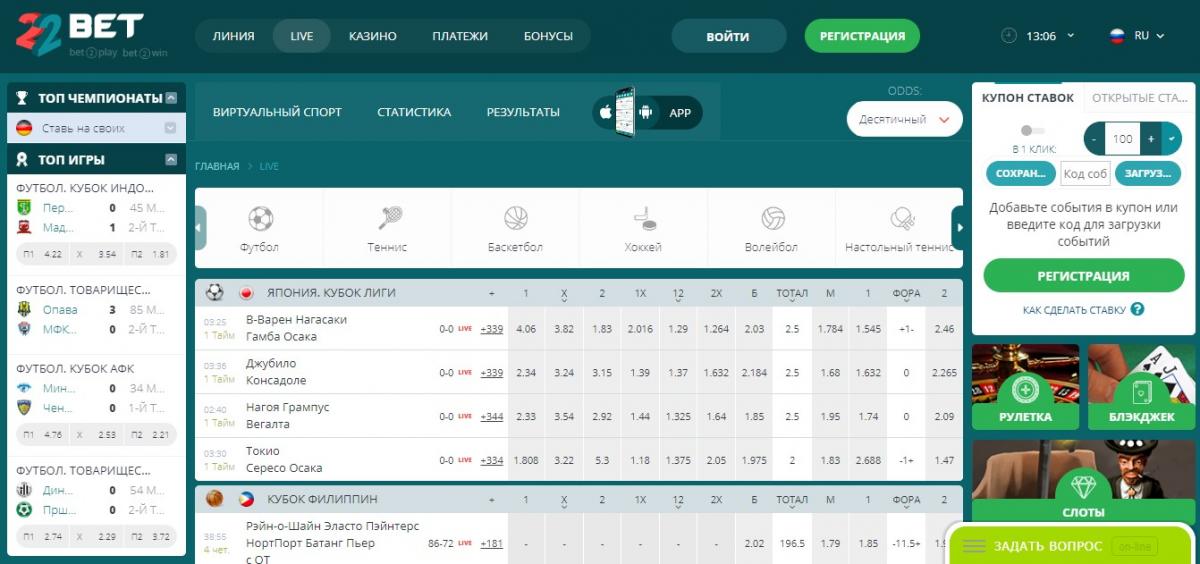Image resolution: width=1200 pixels, height=564 pixels.
Task: Click the mobile phone app image
Action: click(625, 112)
